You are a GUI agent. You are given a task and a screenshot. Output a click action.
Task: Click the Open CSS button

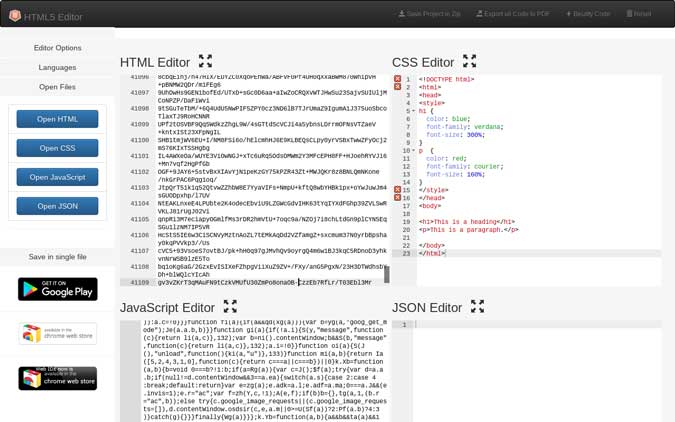tap(57, 148)
